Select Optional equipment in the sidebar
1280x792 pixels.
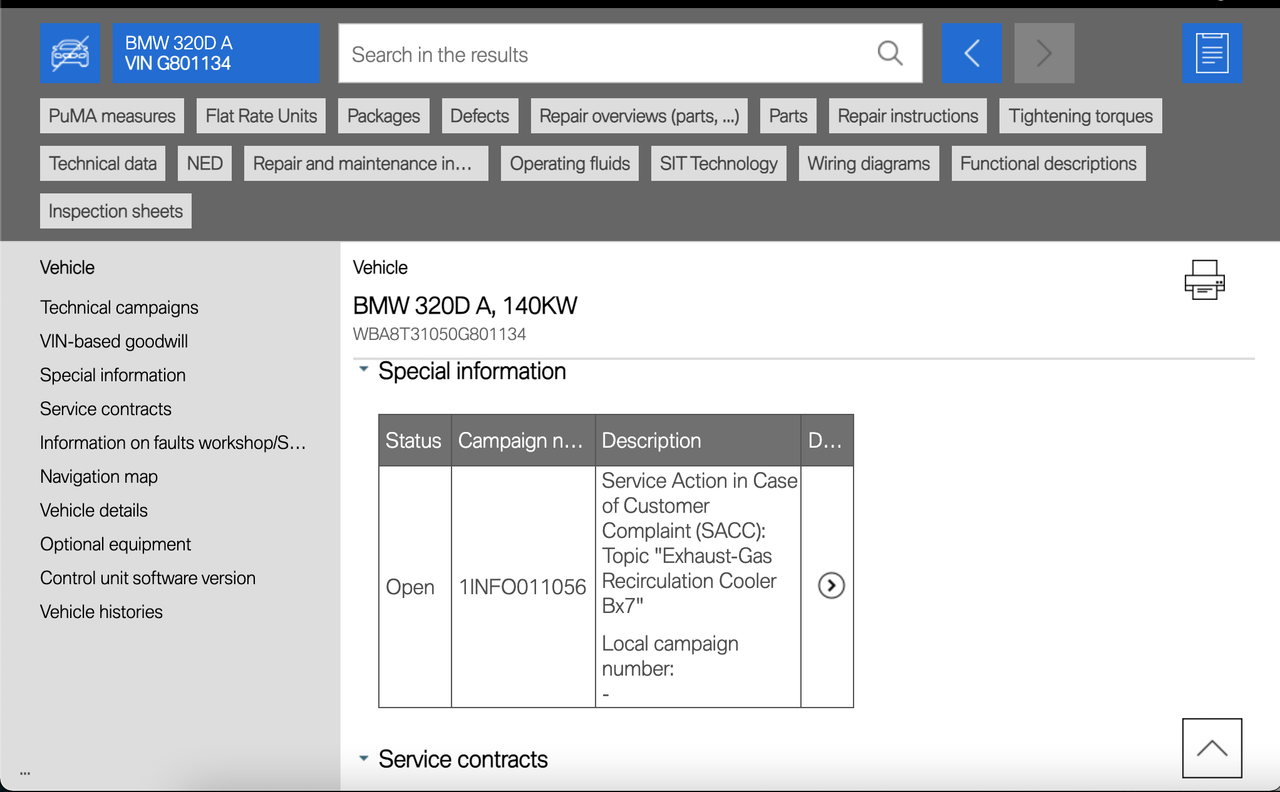point(116,544)
